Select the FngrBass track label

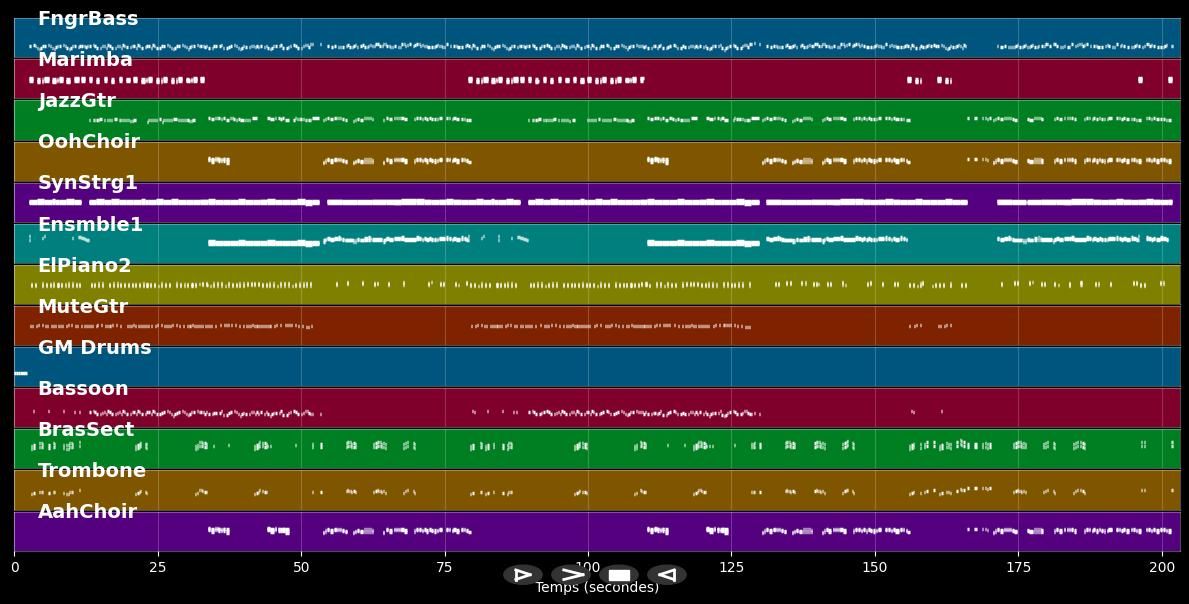click(x=88, y=19)
